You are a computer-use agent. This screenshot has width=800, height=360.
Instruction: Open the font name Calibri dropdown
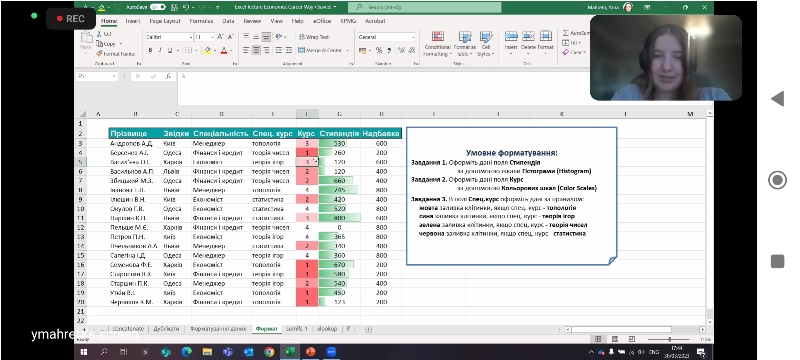point(191,37)
